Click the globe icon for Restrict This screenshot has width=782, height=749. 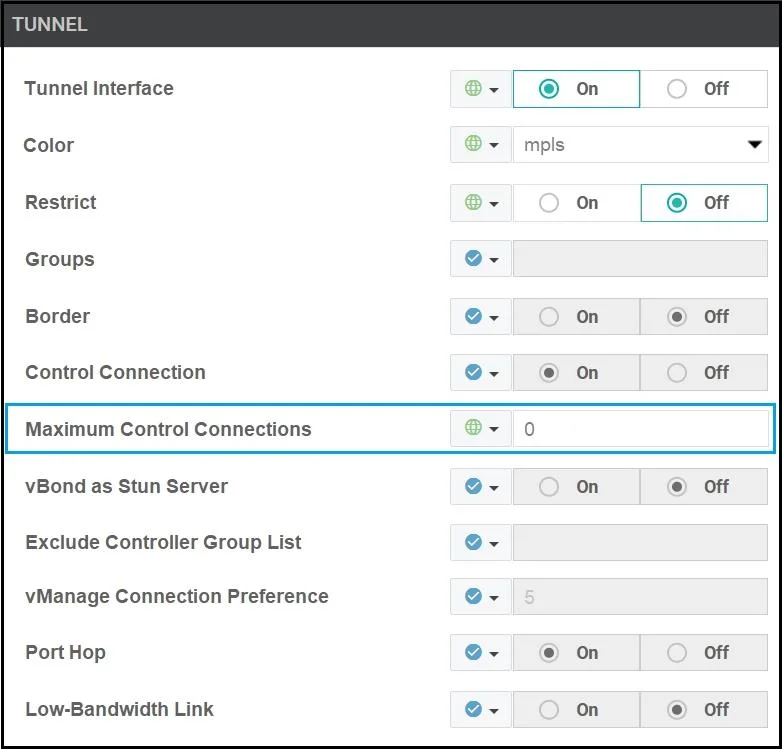coord(473,202)
